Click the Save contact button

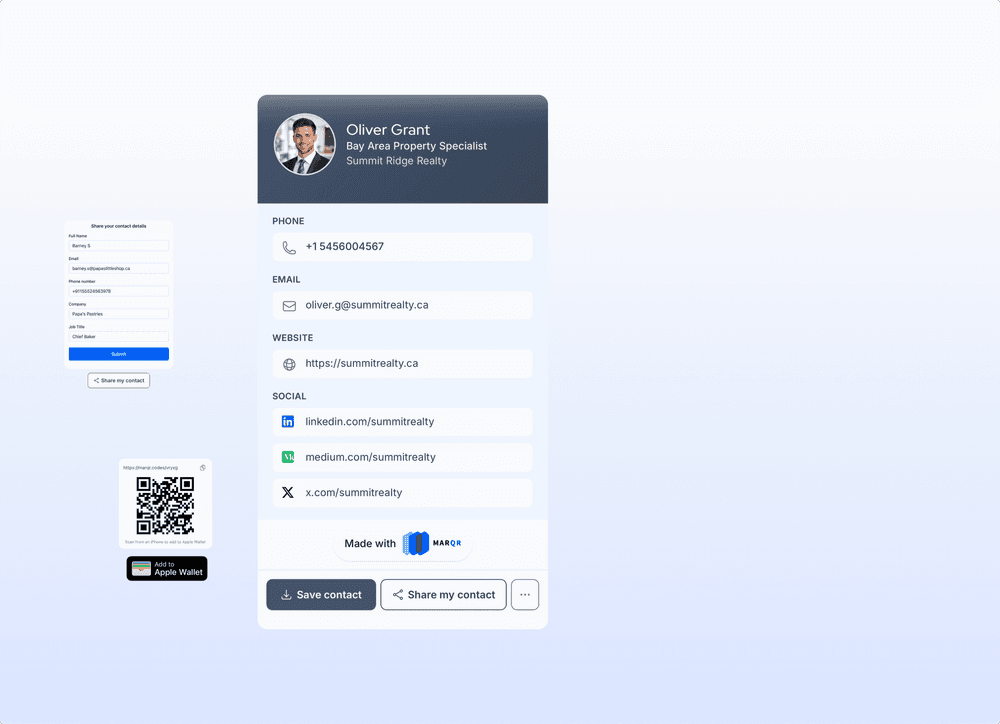[x=321, y=595]
